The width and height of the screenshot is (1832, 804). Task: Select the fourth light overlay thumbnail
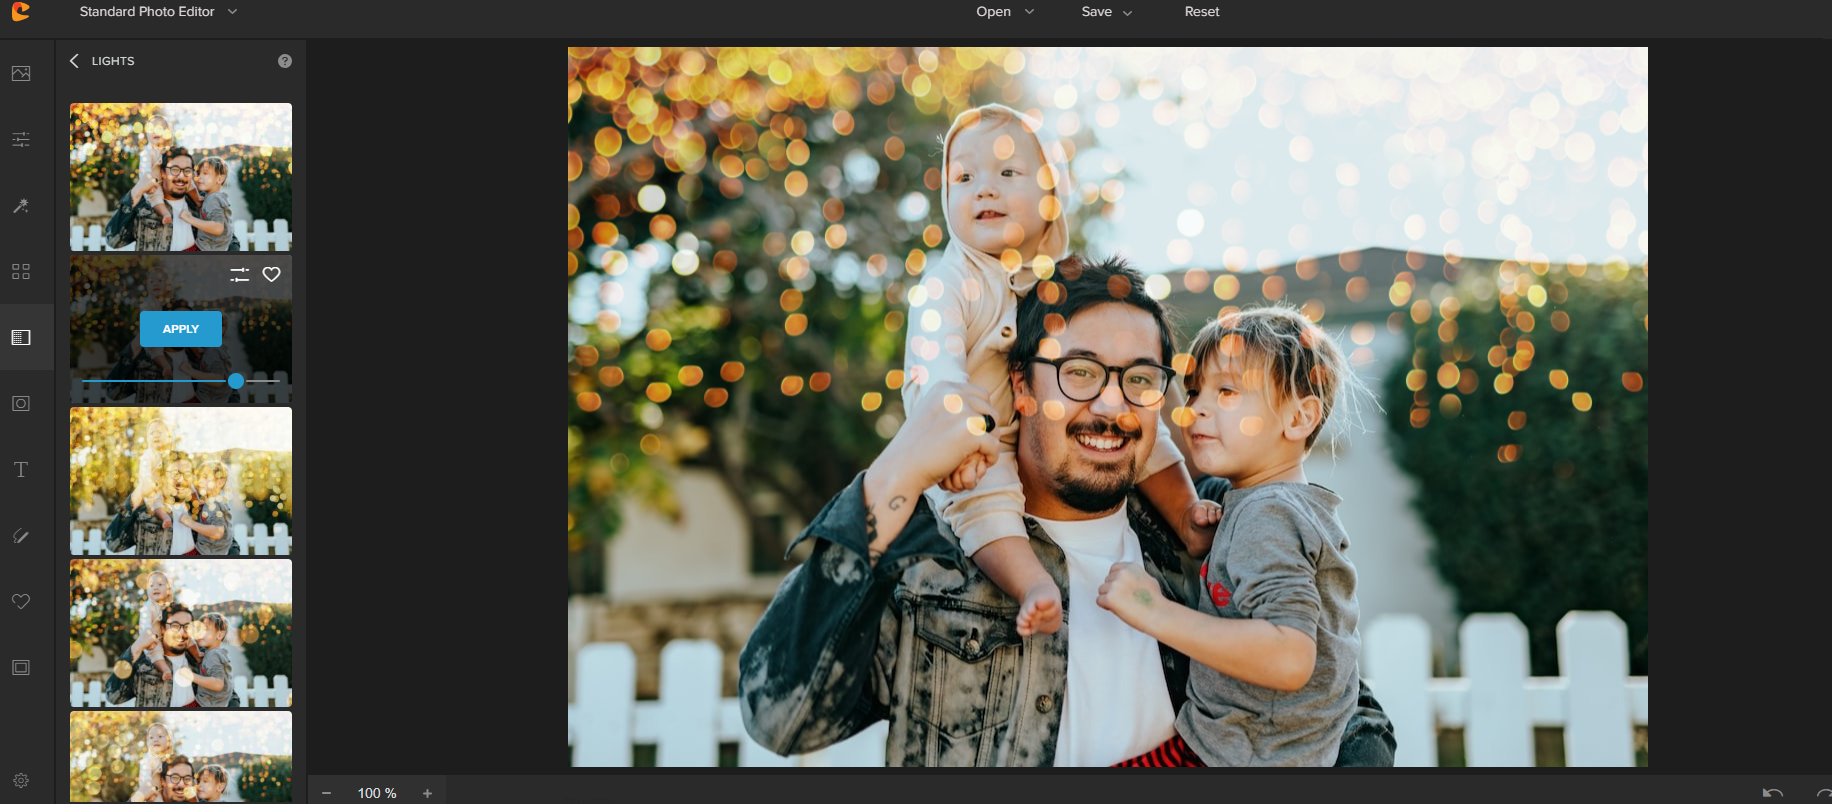pos(181,633)
